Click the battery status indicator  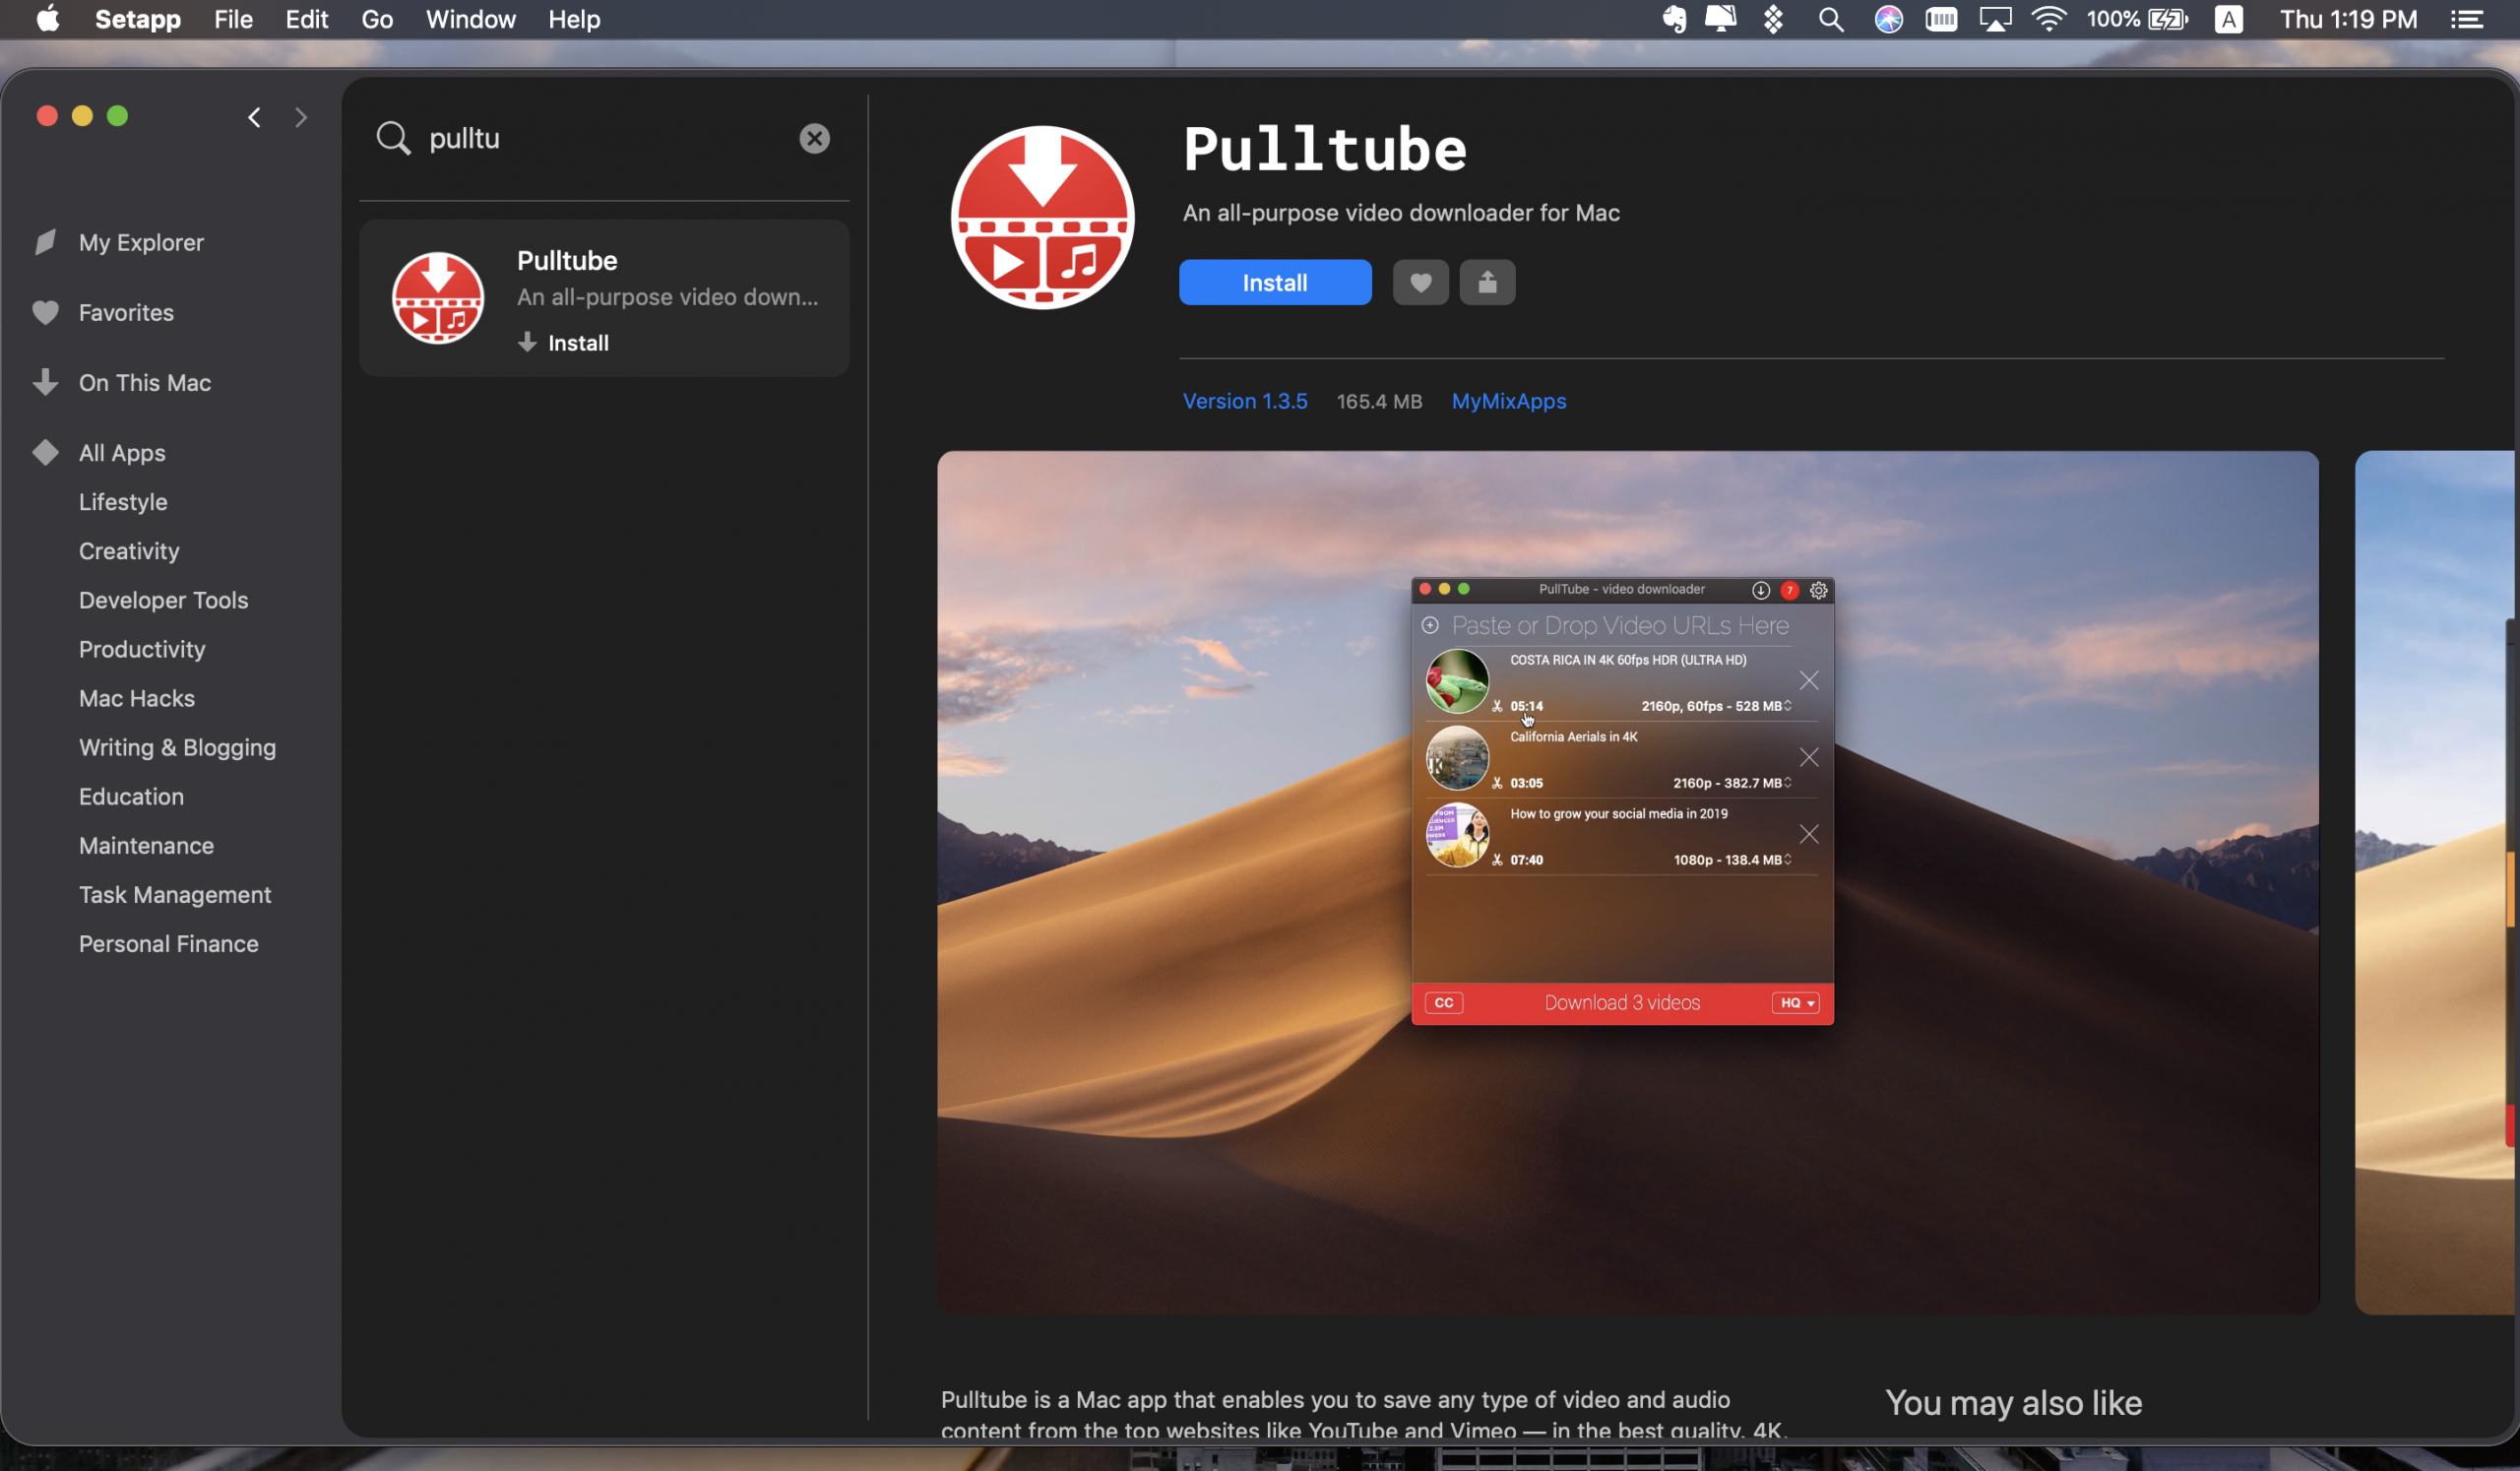click(2138, 19)
